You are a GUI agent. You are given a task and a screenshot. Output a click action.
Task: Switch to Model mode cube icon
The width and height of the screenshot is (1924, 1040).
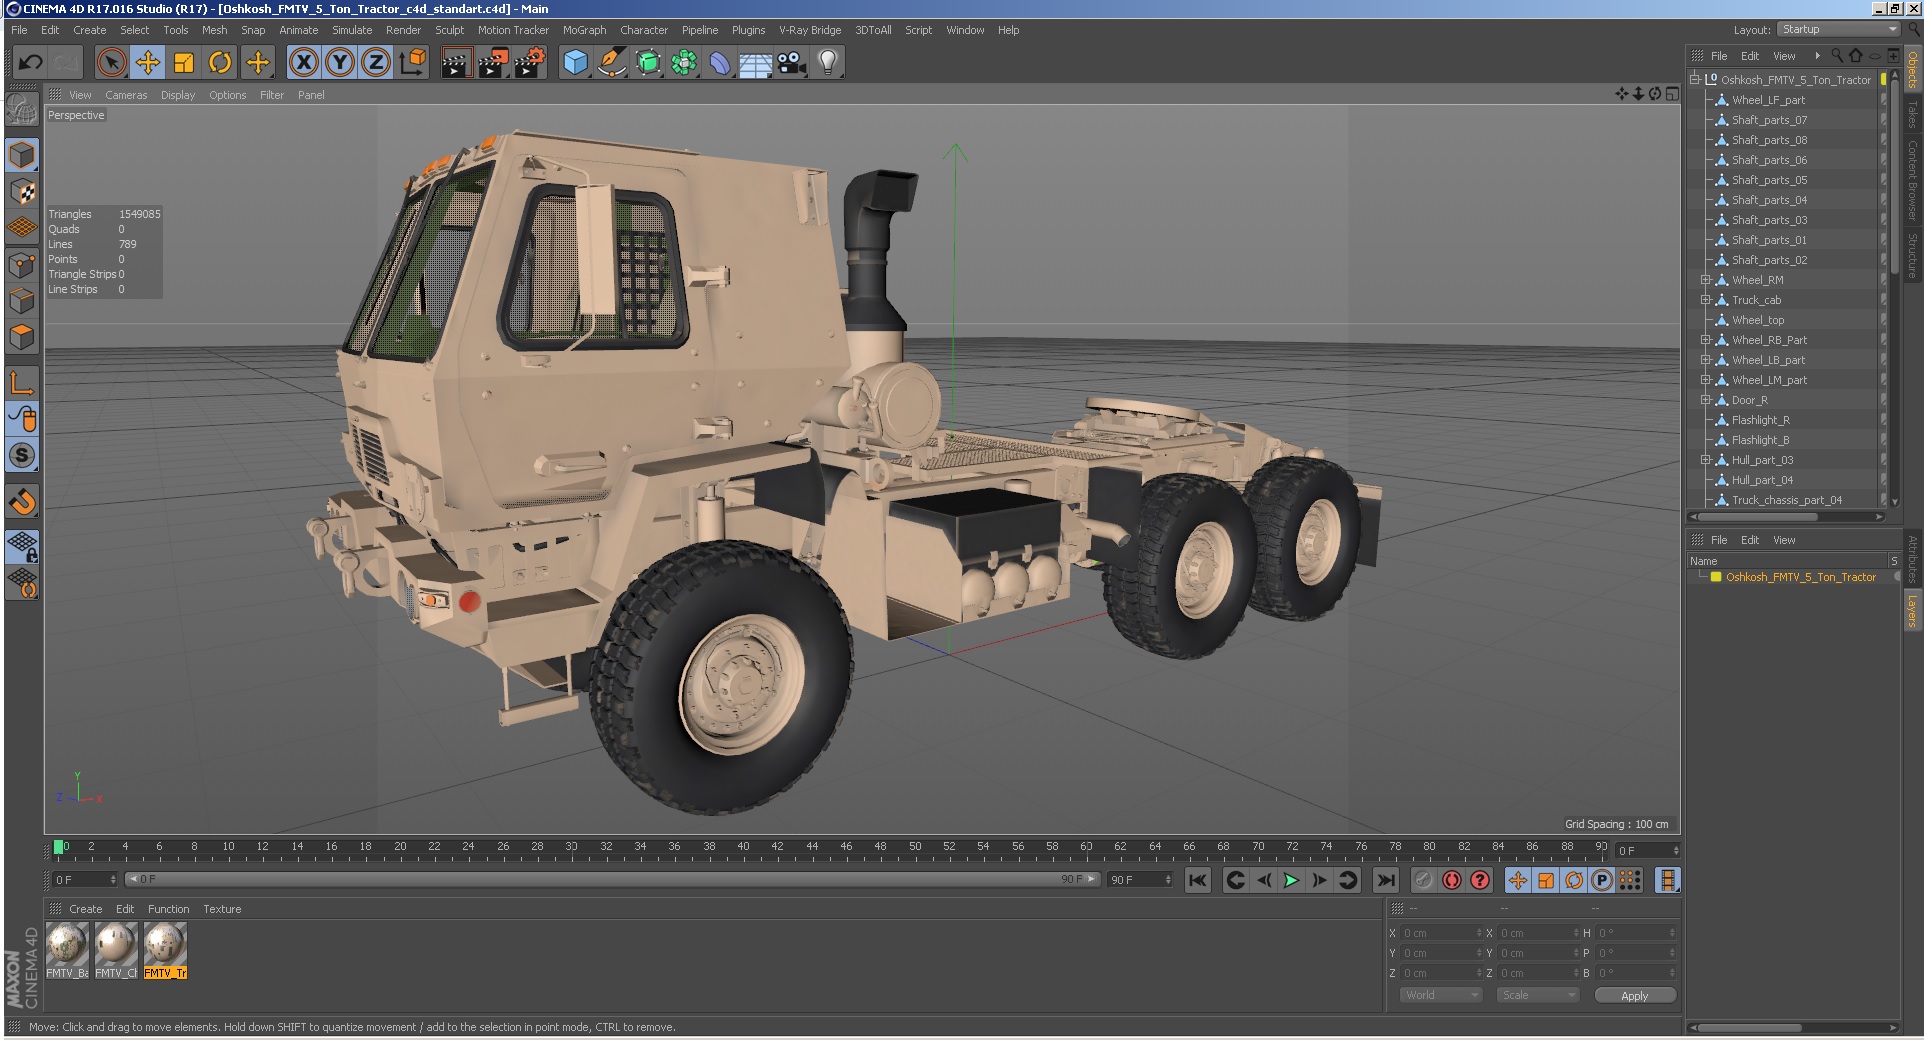click(22, 155)
